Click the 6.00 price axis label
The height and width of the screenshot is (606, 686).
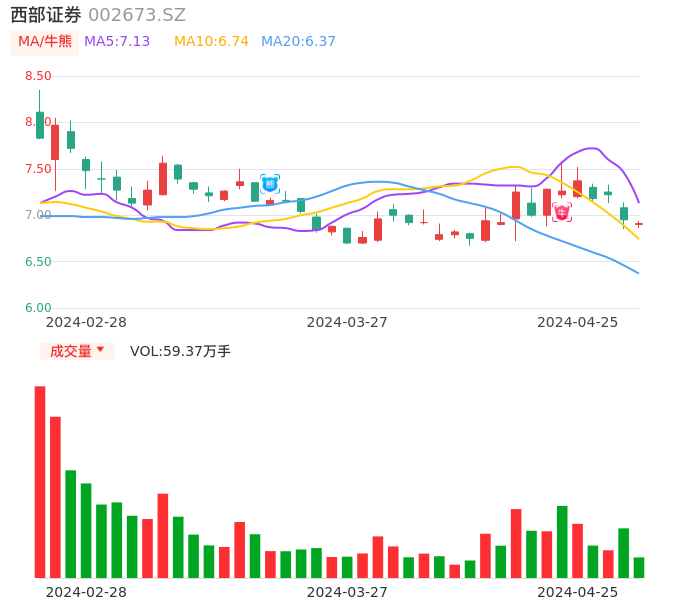click(38, 308)
